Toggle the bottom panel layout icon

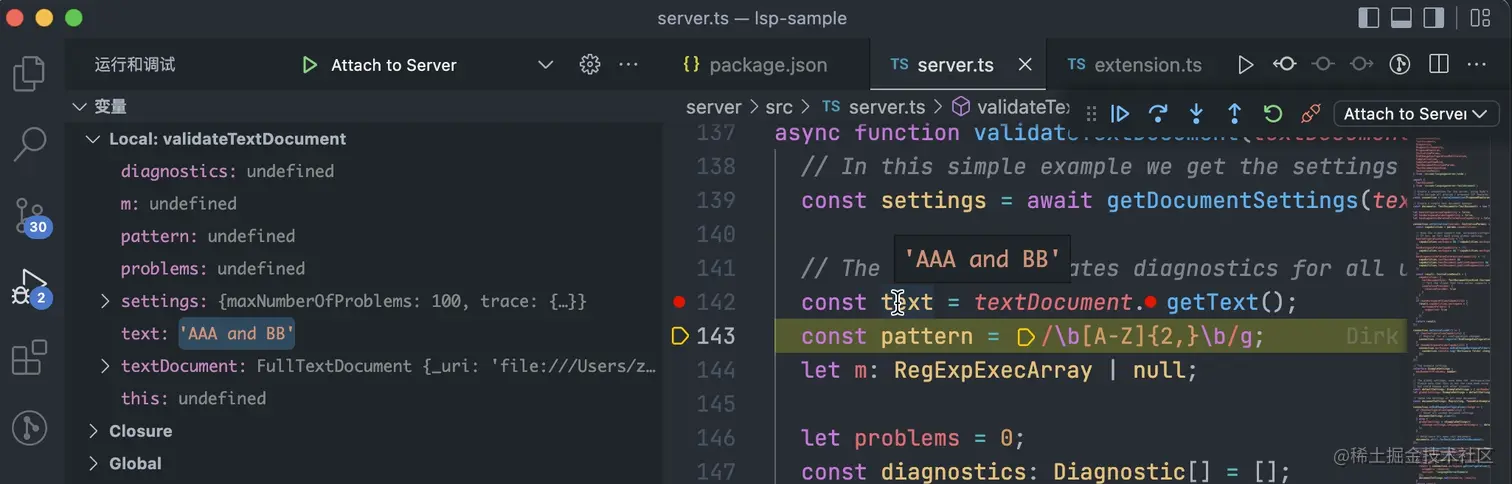tap(1401, 18)
